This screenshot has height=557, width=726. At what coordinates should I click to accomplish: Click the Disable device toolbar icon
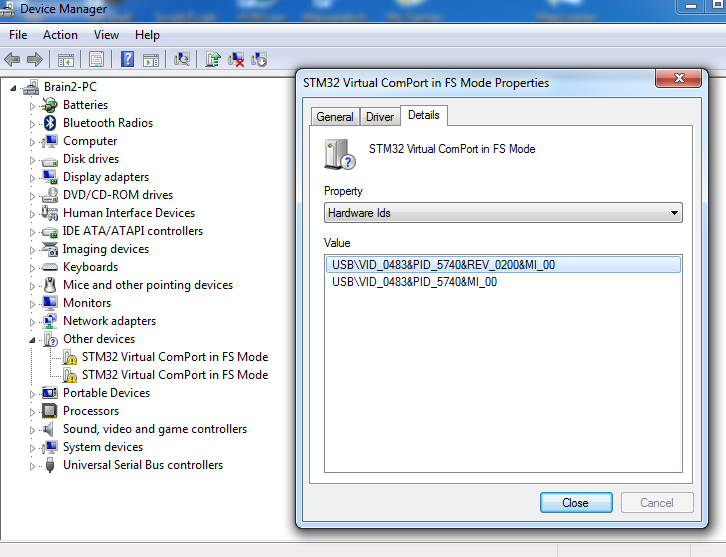[259, 59]
